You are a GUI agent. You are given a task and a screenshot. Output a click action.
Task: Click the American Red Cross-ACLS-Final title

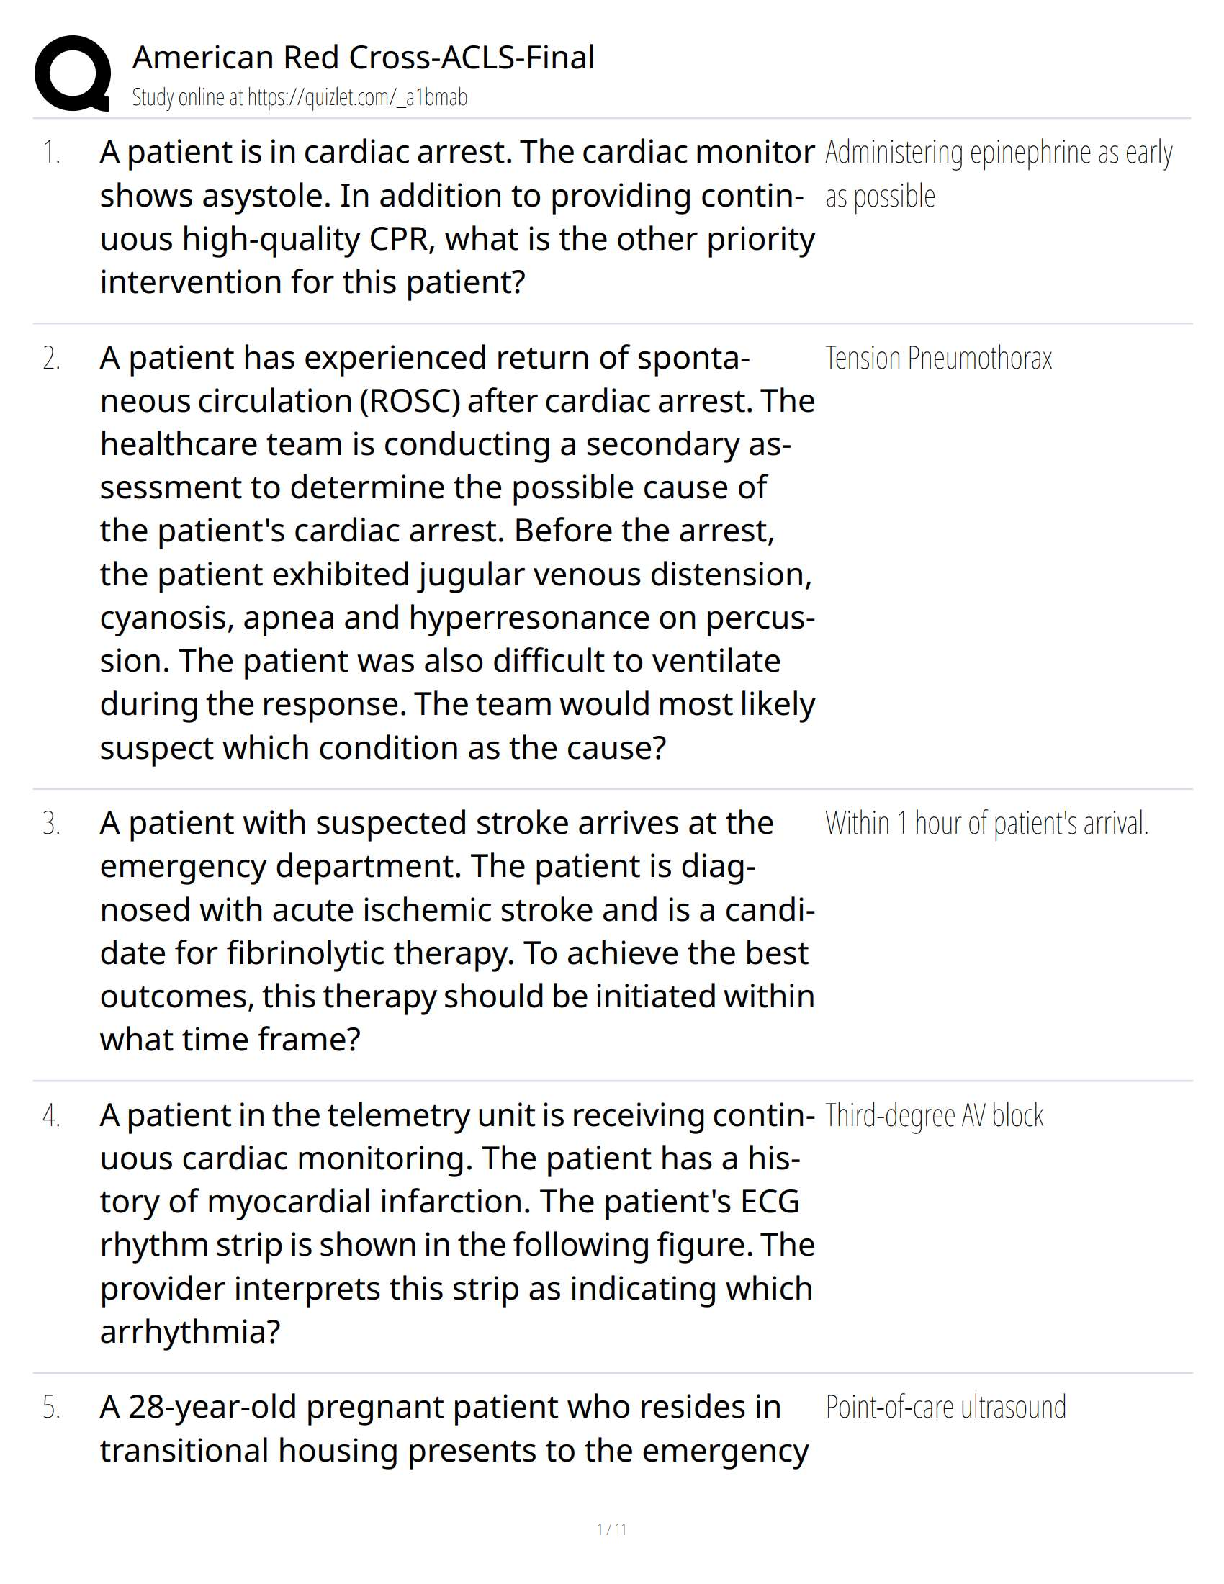click(x=363, y=57)
